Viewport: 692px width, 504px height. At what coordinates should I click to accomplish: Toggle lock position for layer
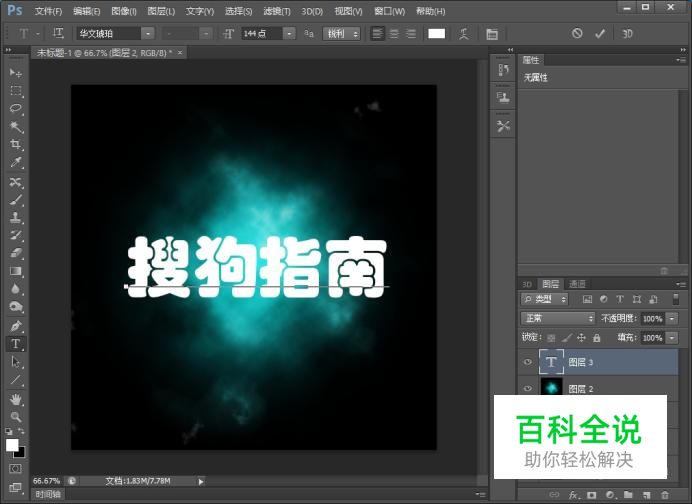(581, 338)
